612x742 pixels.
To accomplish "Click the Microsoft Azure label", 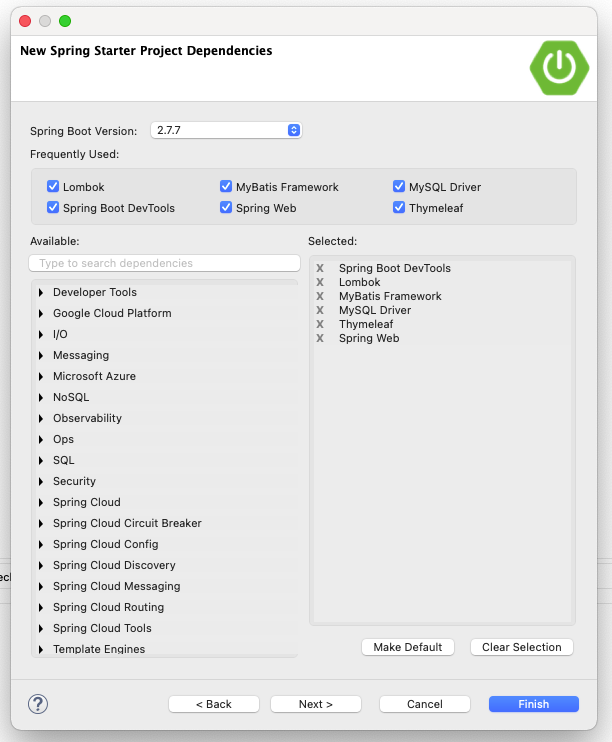I will [x=94, y=376].
